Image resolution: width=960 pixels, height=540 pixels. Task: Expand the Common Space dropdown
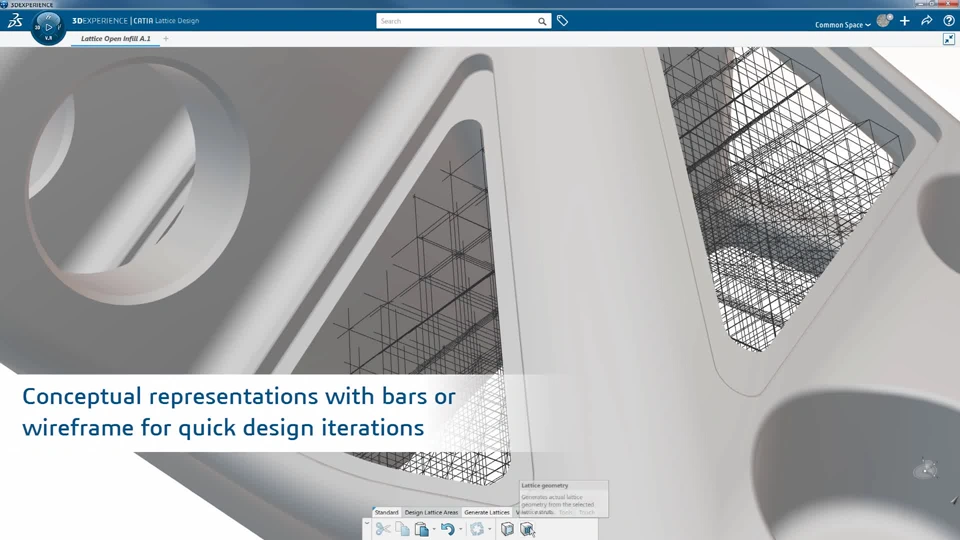tap(842, 24)
